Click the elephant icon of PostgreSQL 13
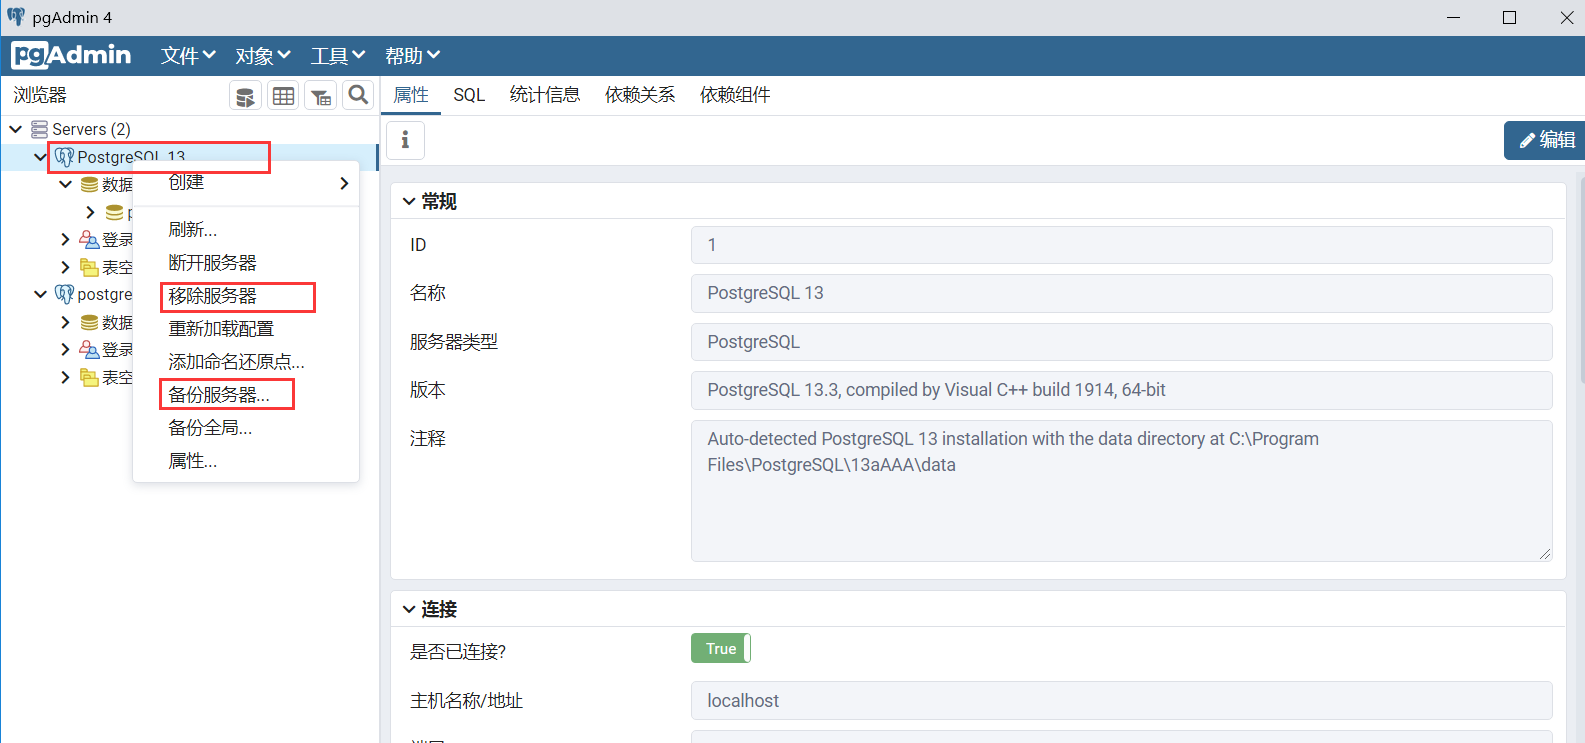This screenshot has height=743, width=1585. pos(64,157)
